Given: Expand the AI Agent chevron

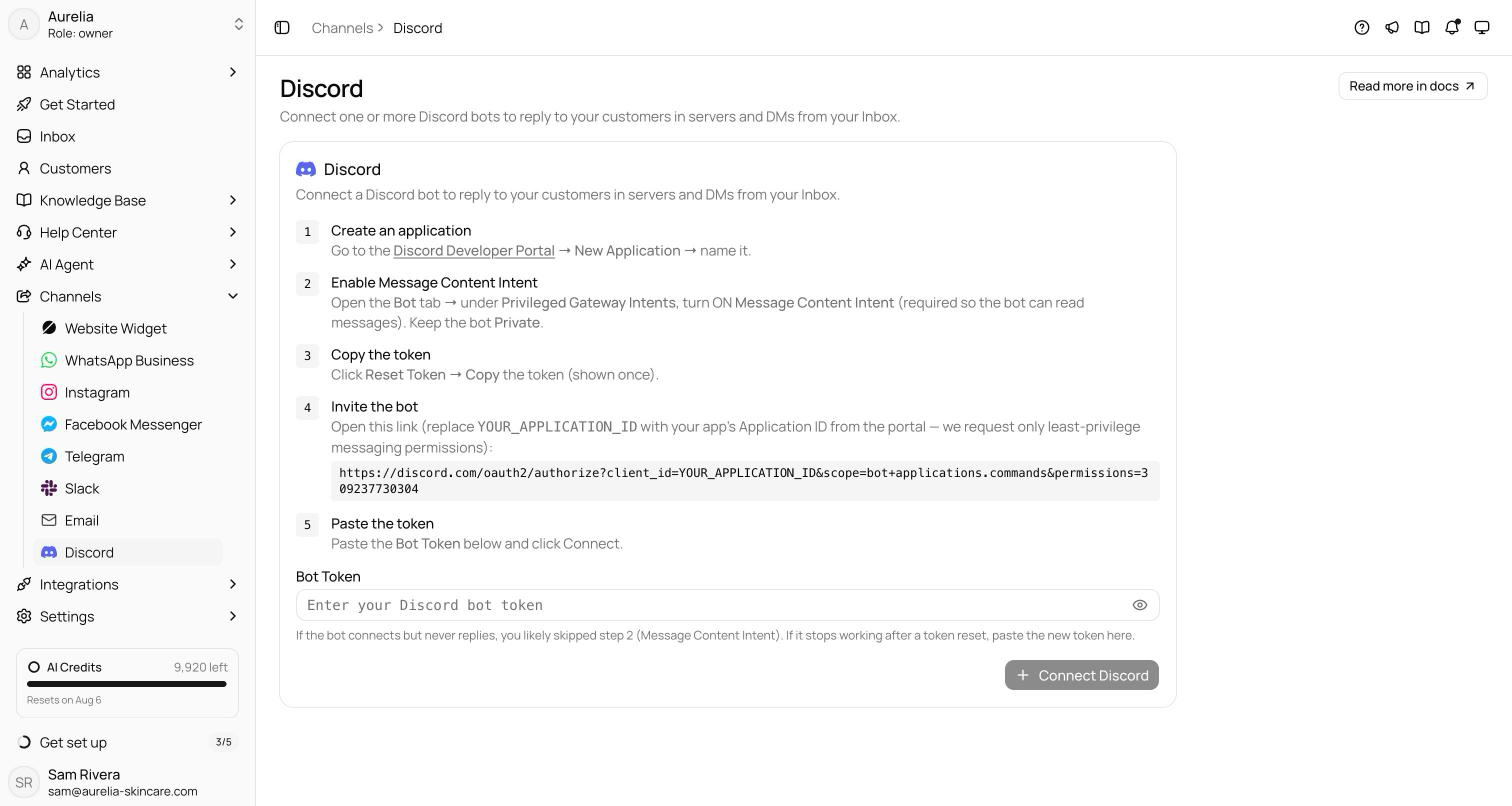Looking at the screenshot, I should [x=233, y=264].
